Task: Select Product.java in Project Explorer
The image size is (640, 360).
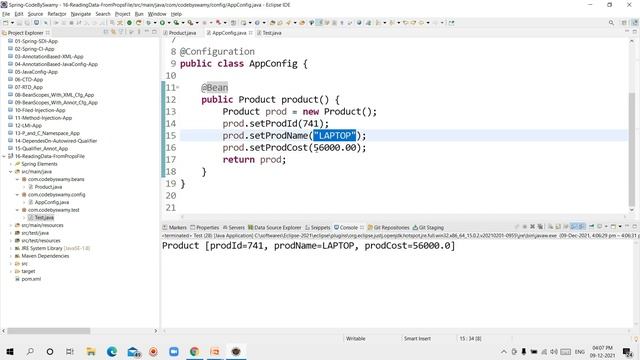Action: point(48,187)
